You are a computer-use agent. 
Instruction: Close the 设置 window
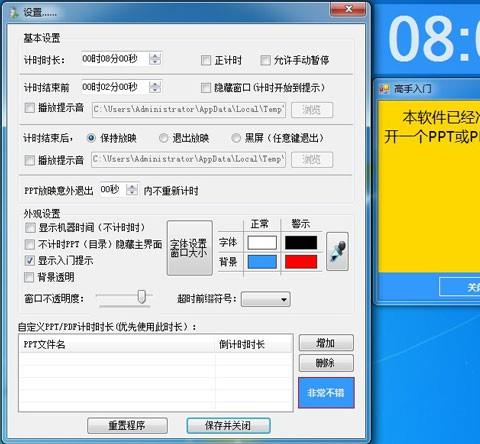point(348,9)
